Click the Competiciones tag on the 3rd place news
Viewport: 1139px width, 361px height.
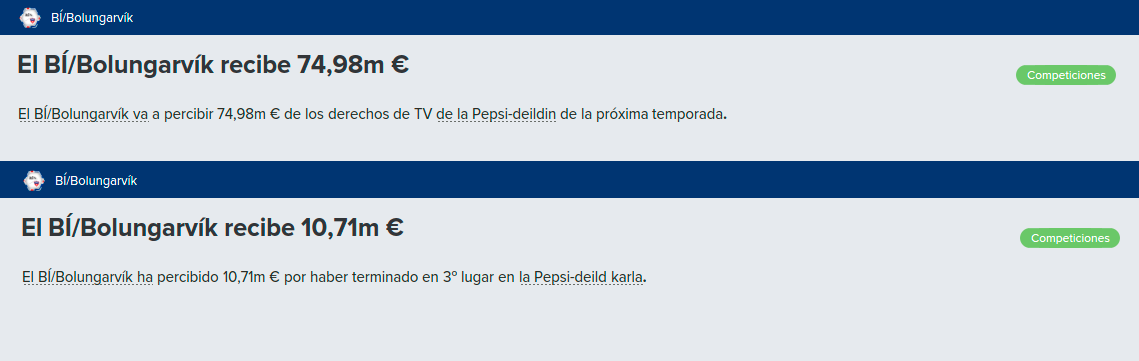pos(1069,238)
